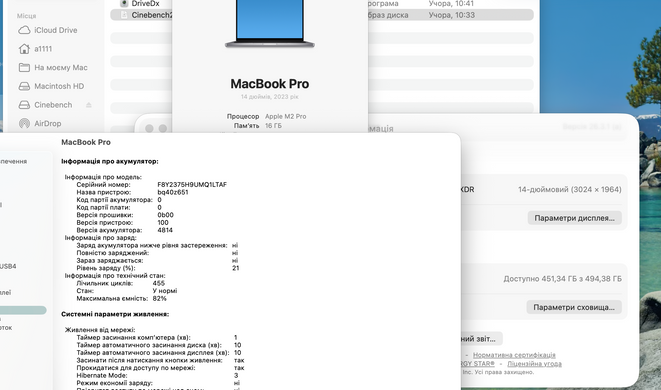The height and width of the screenshot is (390, 661).
Task: Click "Інформація про модель:" label
Action: coord(103,177)
